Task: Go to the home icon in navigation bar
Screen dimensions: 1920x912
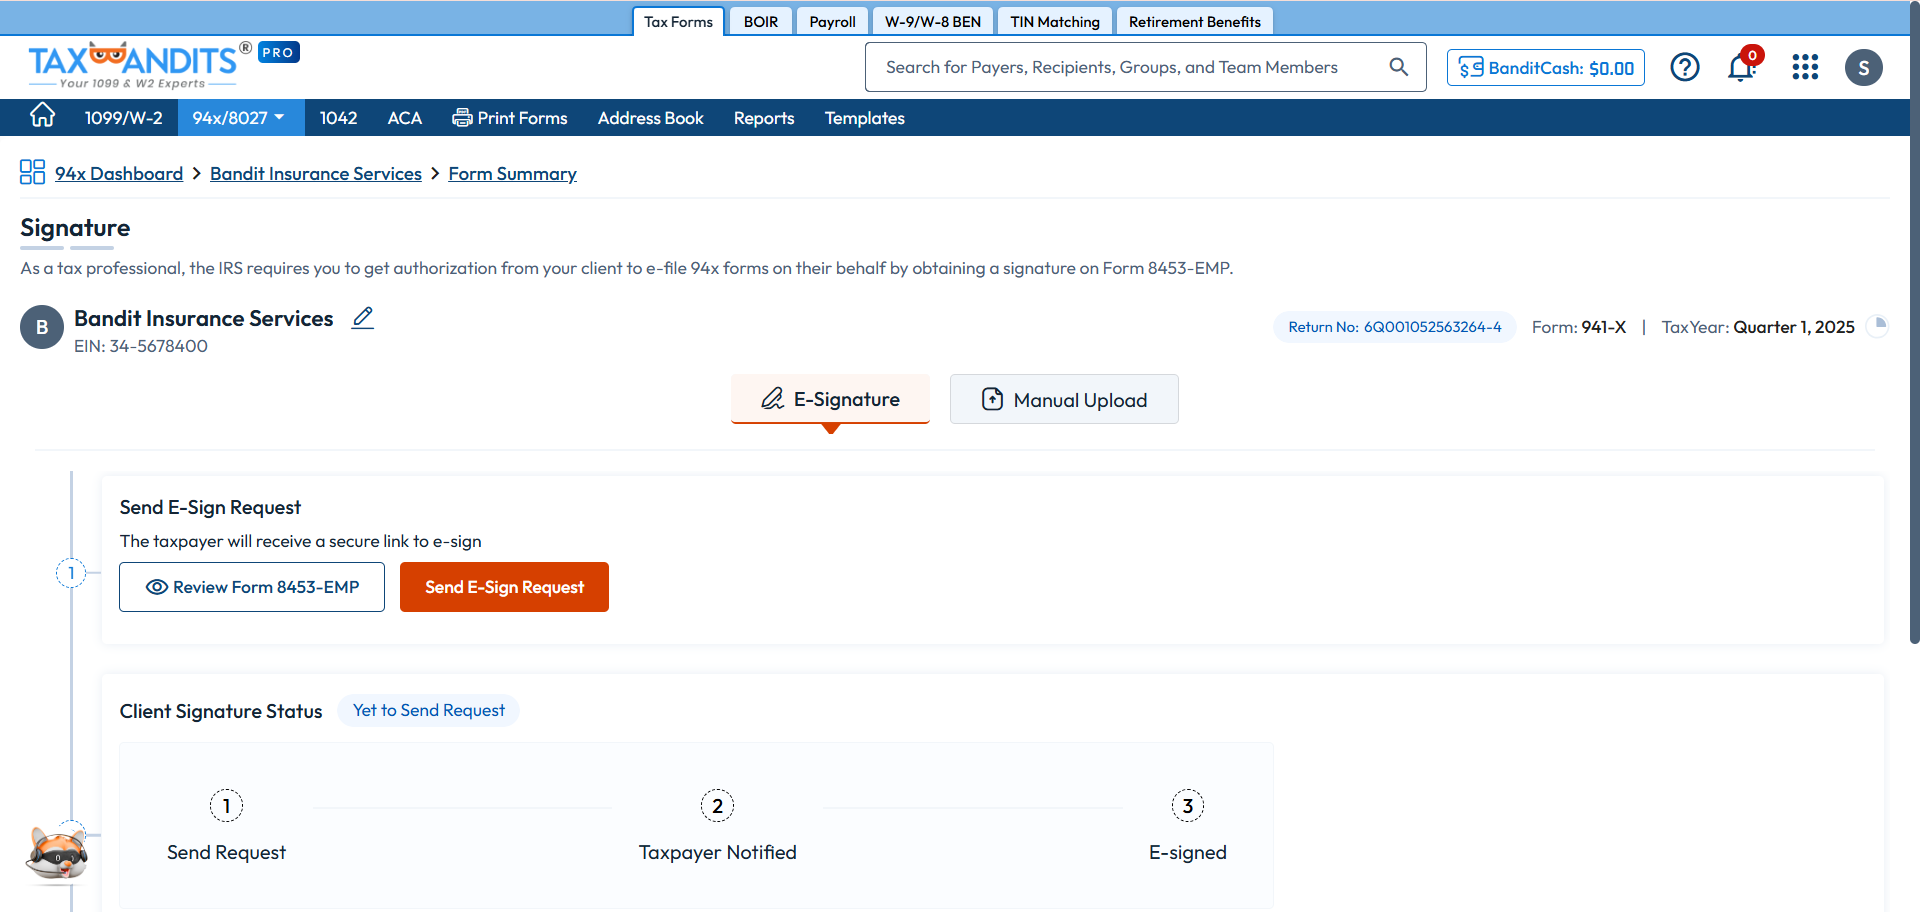Action: [x=42, y=116]
